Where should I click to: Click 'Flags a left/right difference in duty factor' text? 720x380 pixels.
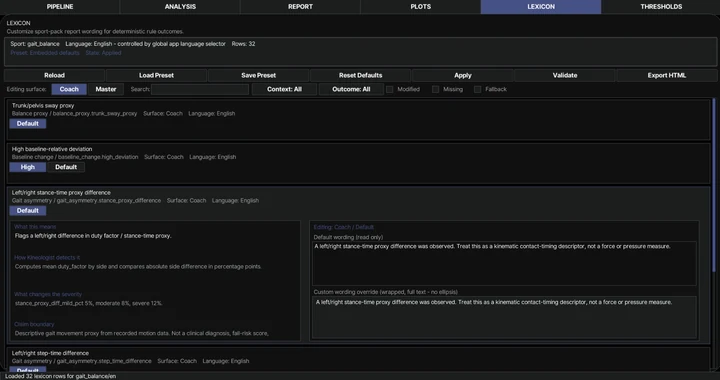click(x=93, y=236)
